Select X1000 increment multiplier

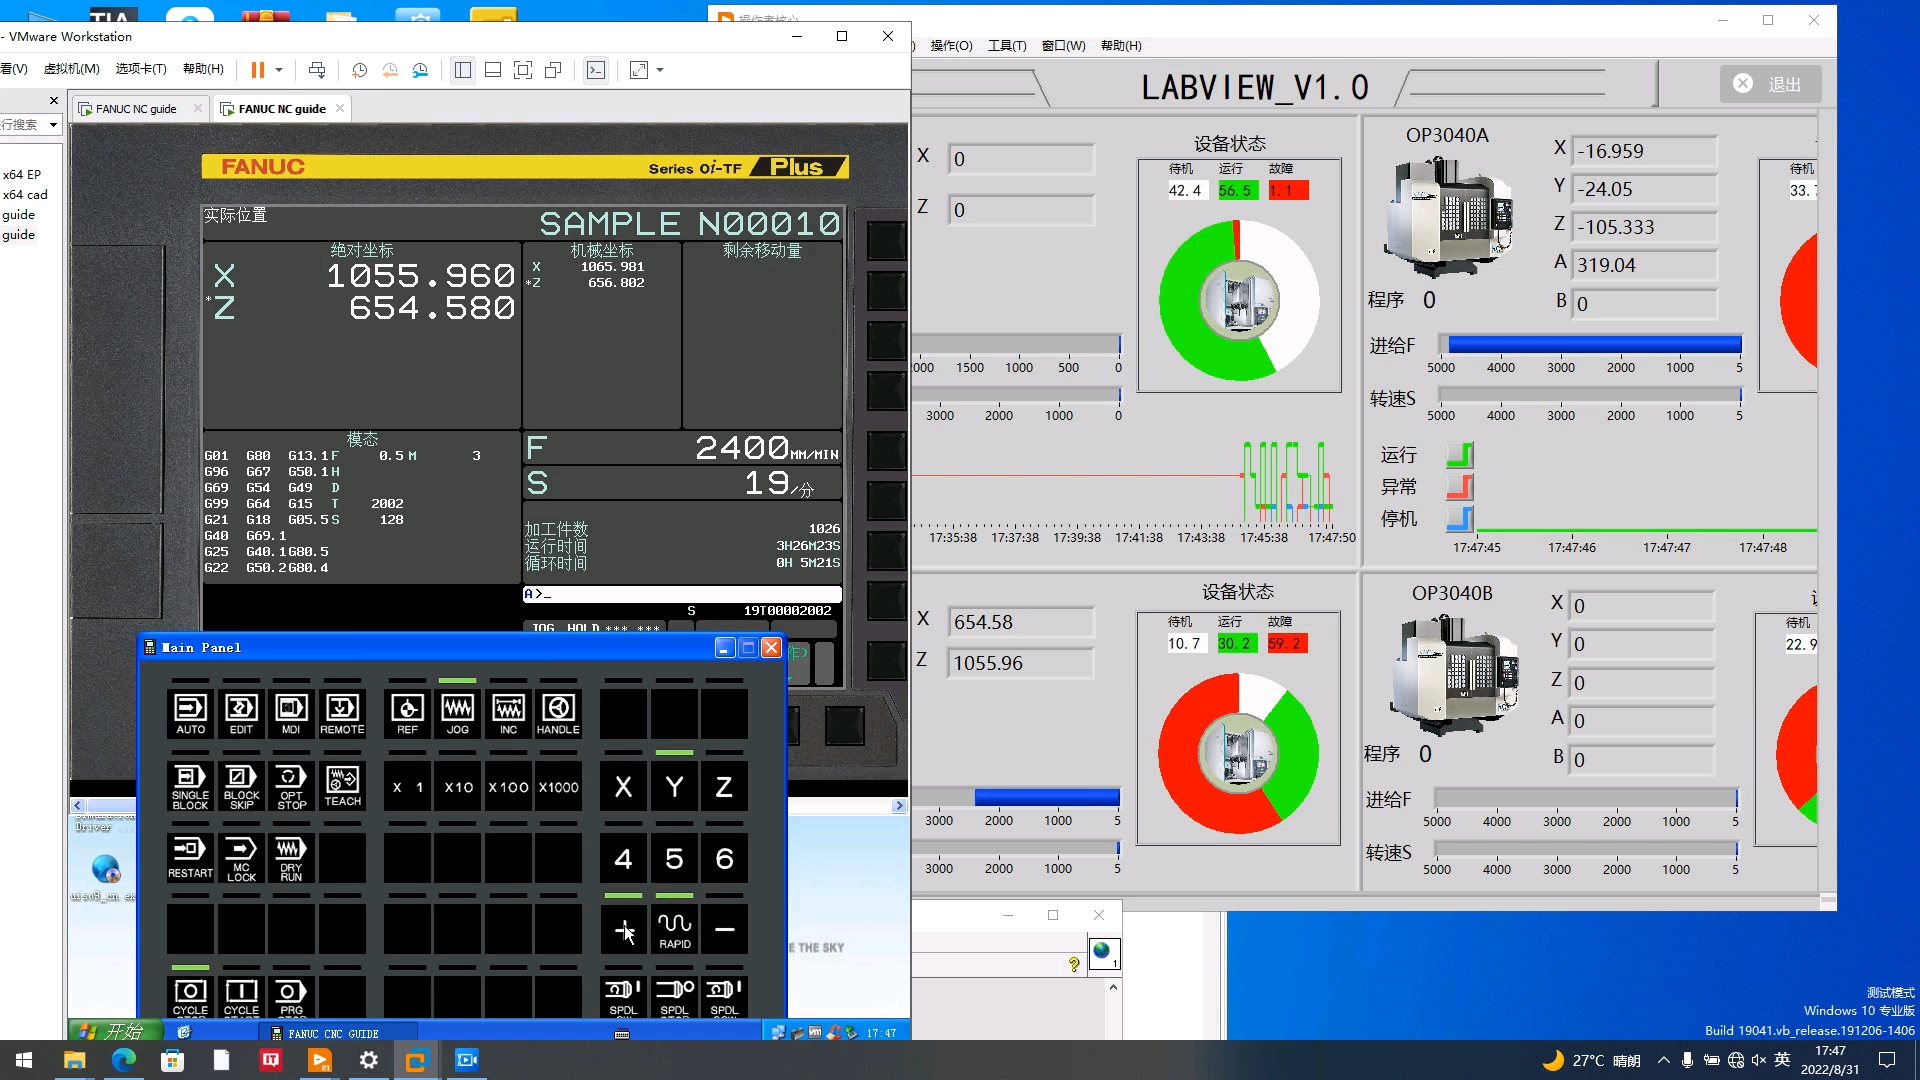pyautogui.click(x=558, y=786)
